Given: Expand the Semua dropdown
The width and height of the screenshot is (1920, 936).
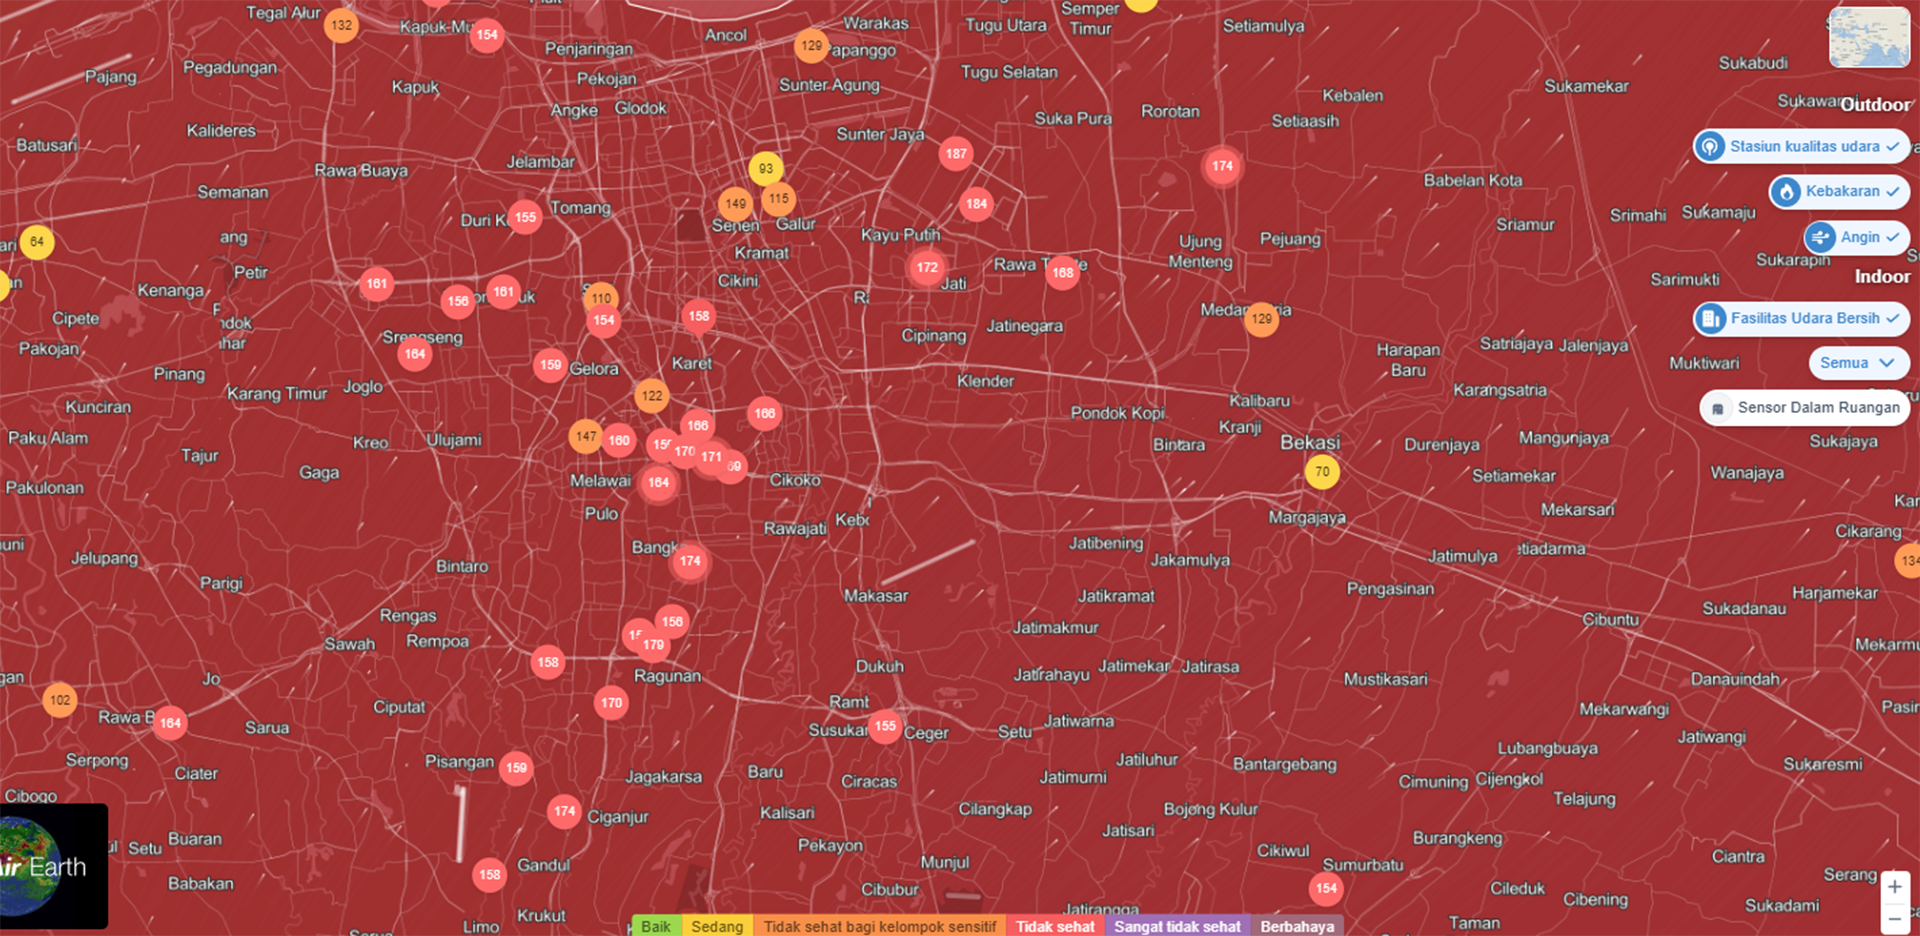Looking at the screenshot, I should pyautogui.click(x=1857, y=363).
